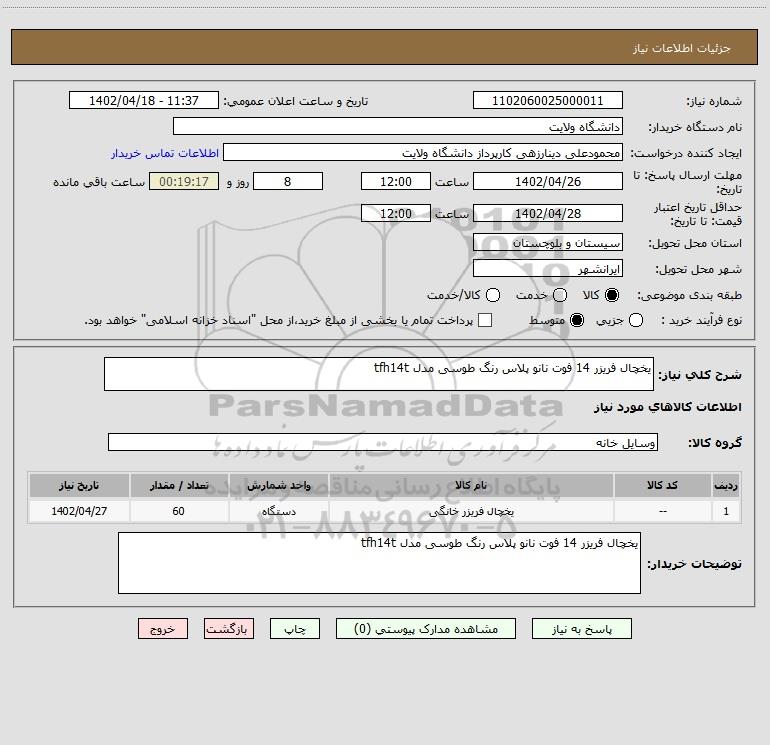
Task: Open اطلاعات تماس خریدار link
Action: (x=165, y=153)
